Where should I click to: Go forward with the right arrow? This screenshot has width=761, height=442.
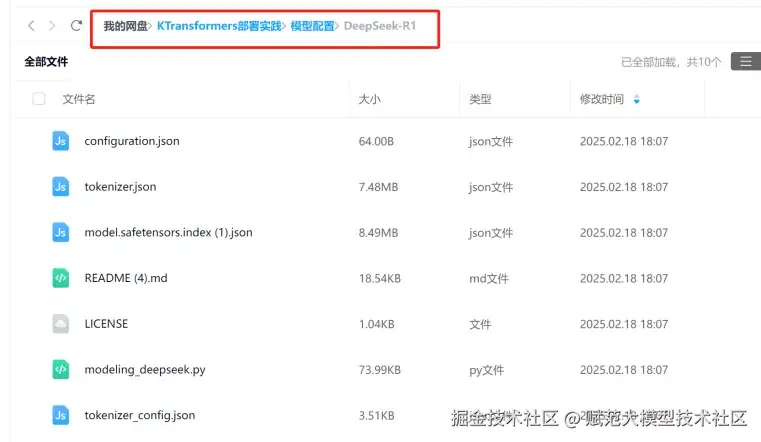click(52, 26)
